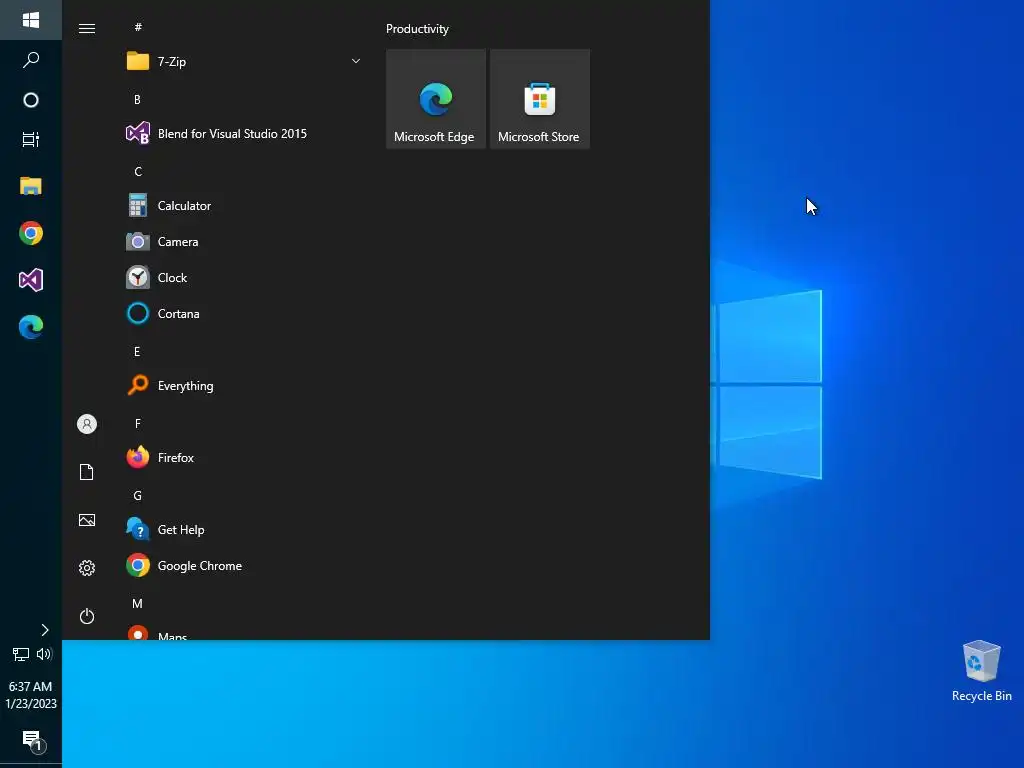Launch Firefox from the app list

tap(244, 458)
